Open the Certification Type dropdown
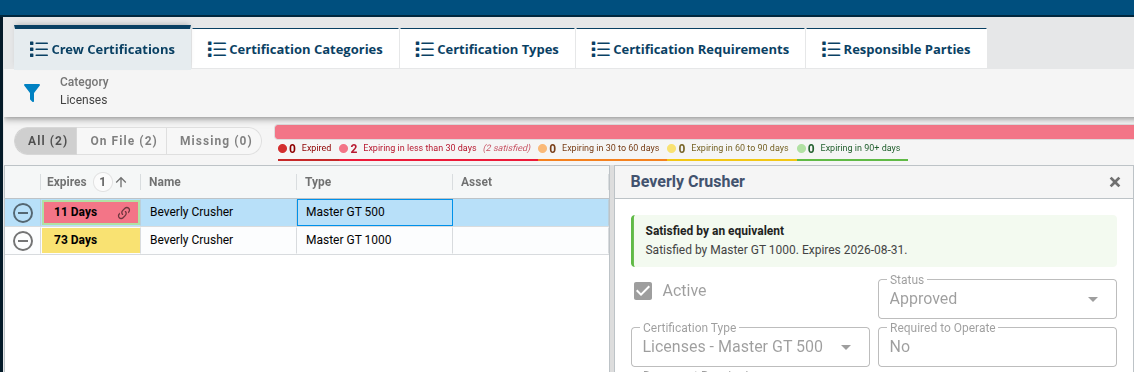1134x372 pixels. click(x=751, y=347)
